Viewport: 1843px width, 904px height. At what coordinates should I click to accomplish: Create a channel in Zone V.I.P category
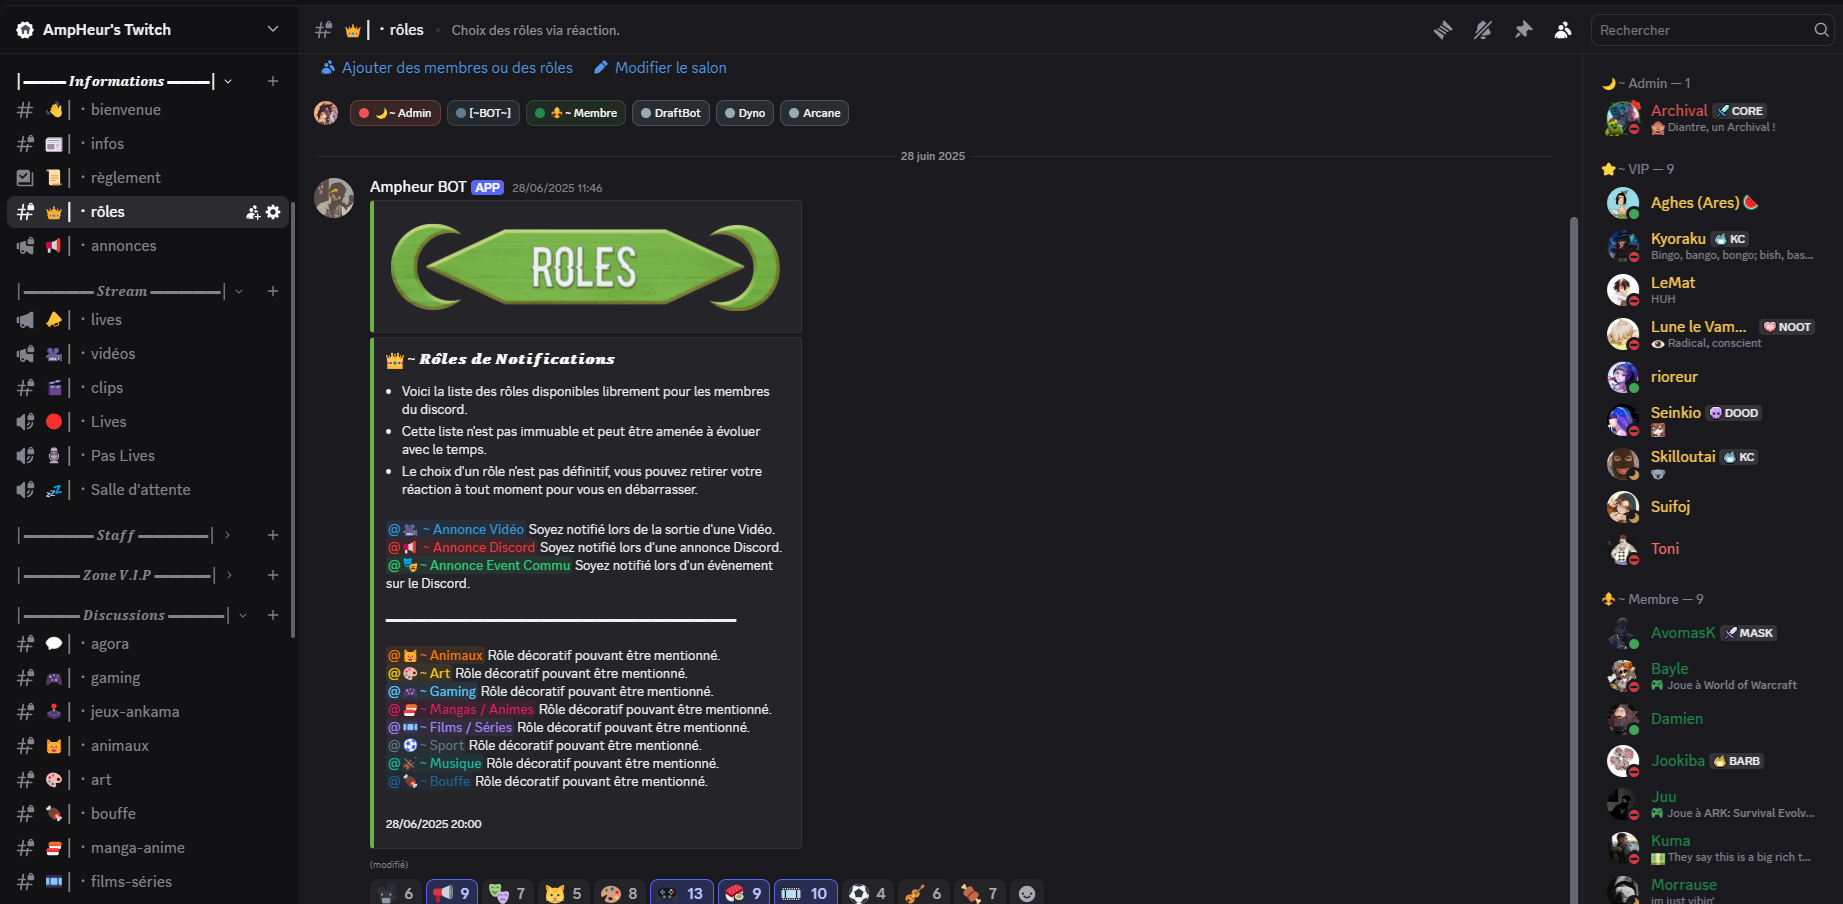click(x=273, y=575)
